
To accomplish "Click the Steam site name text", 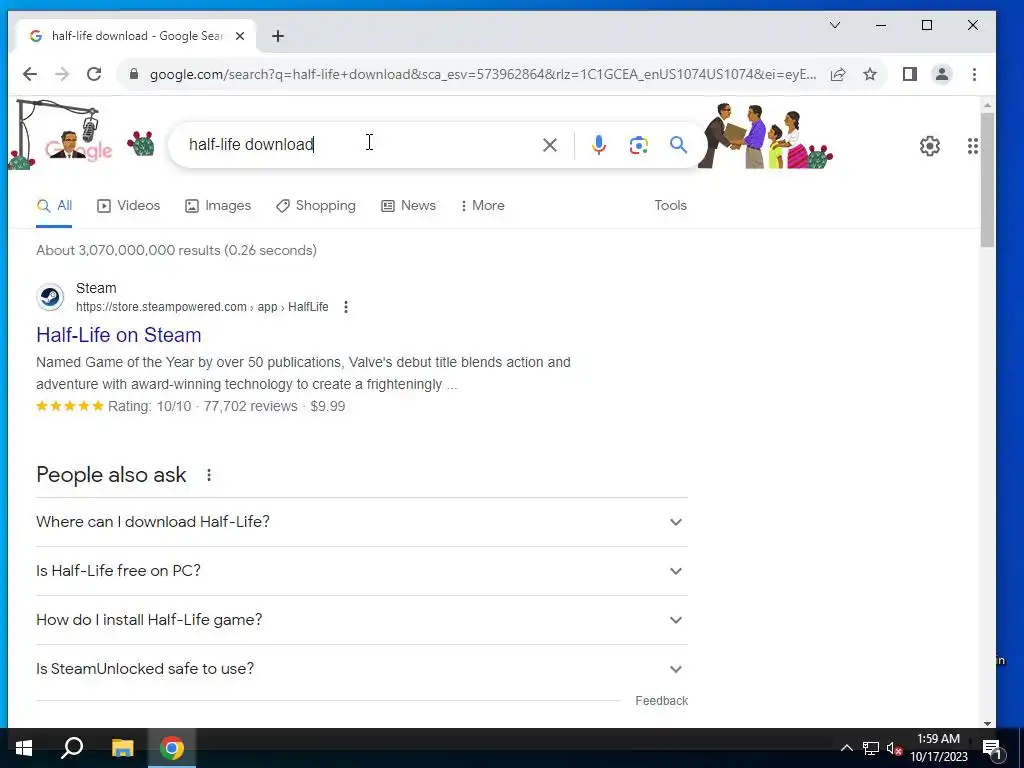I will tap(96, 288).
